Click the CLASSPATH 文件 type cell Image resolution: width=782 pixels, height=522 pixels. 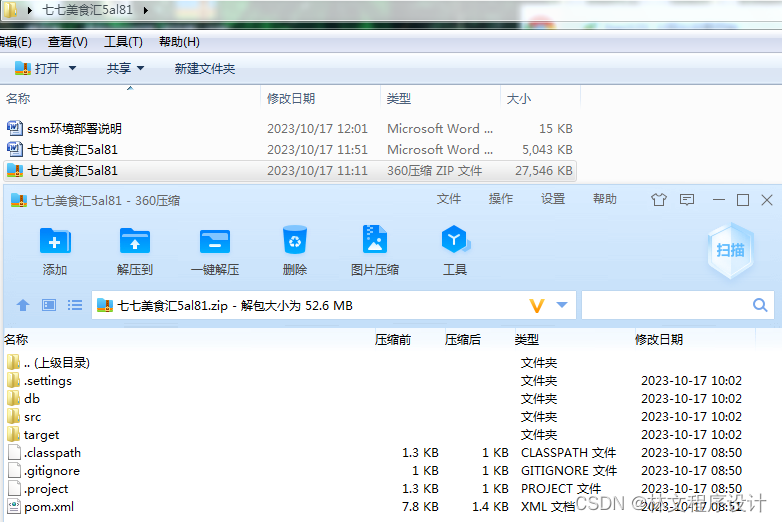(x=569, y=453)
